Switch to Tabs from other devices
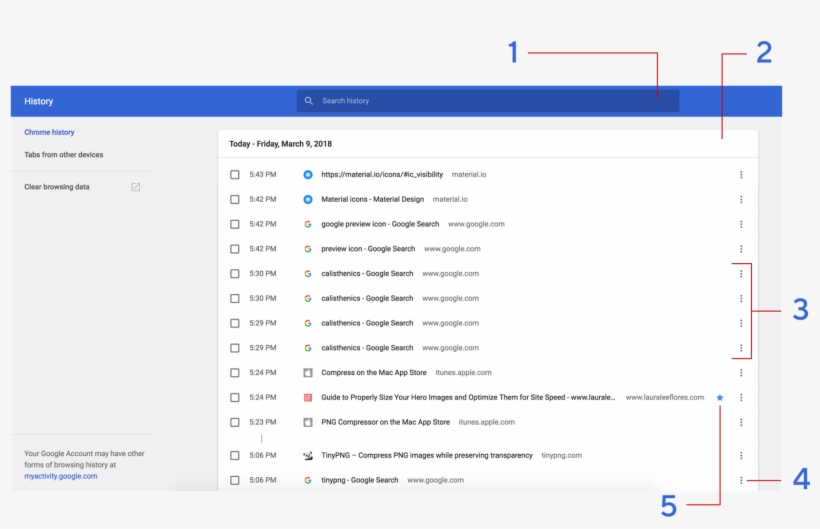The width and height of the screenshot is (820, 529). (x=63, y=155)
